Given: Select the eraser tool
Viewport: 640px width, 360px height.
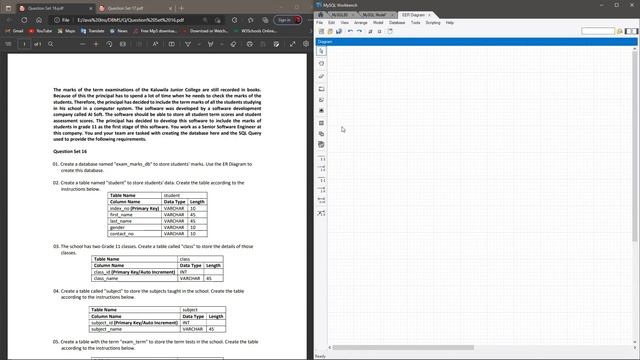Looking at the screenshot, I should tap(321, 76).
